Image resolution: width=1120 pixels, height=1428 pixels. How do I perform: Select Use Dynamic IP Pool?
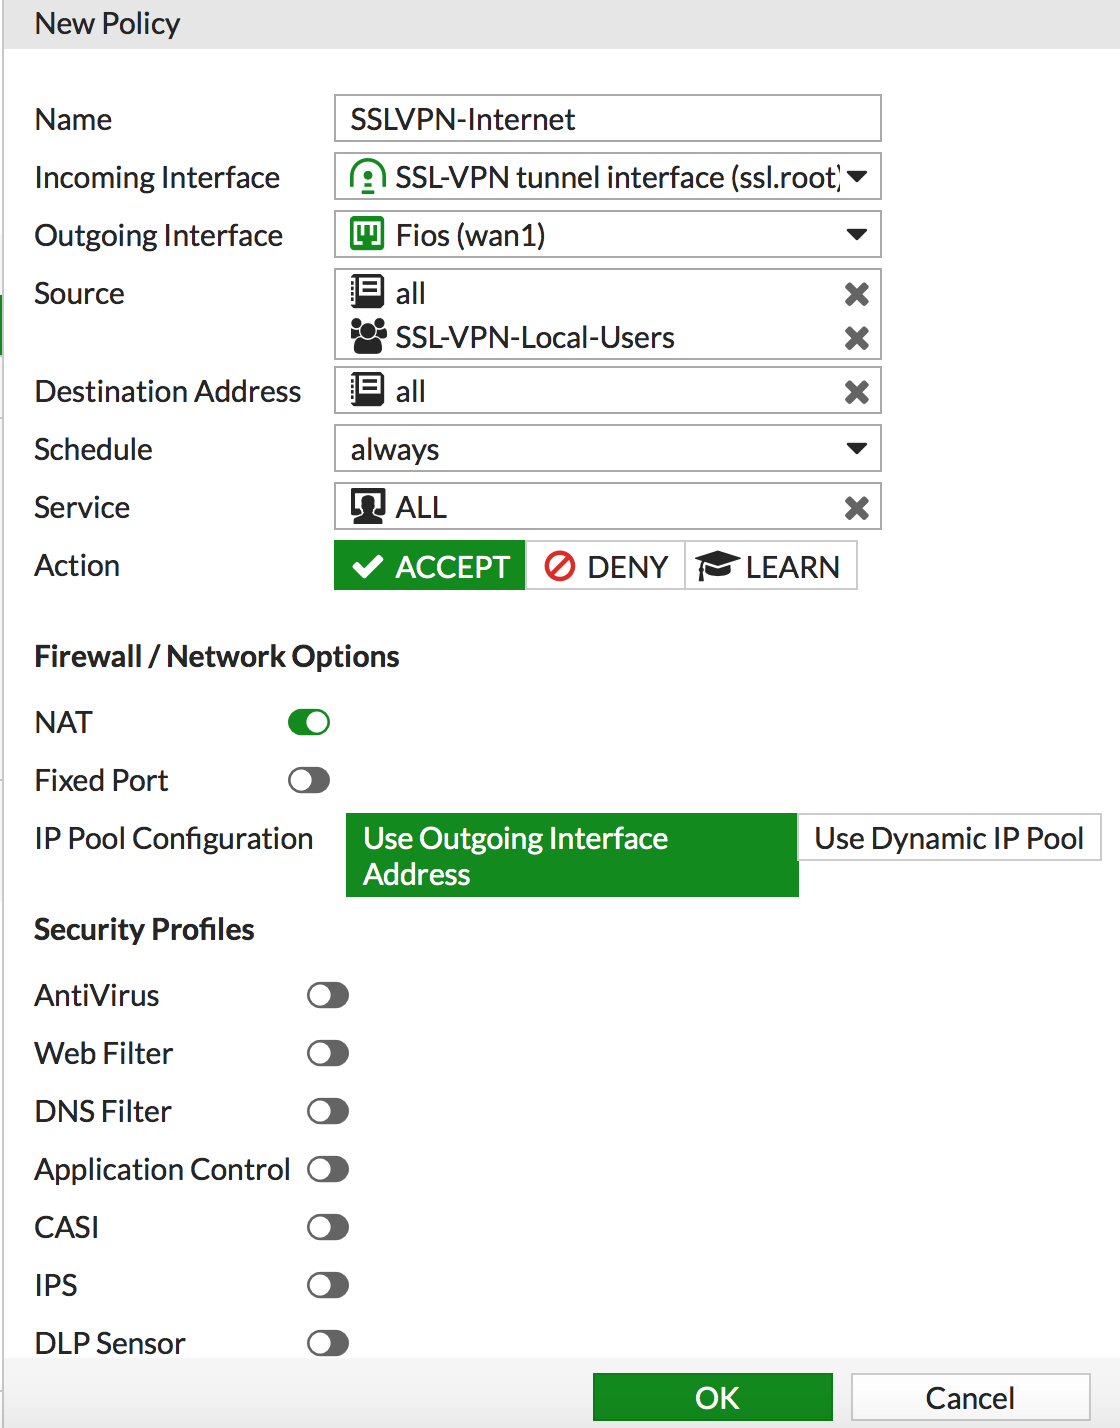(x=949, y=838)
